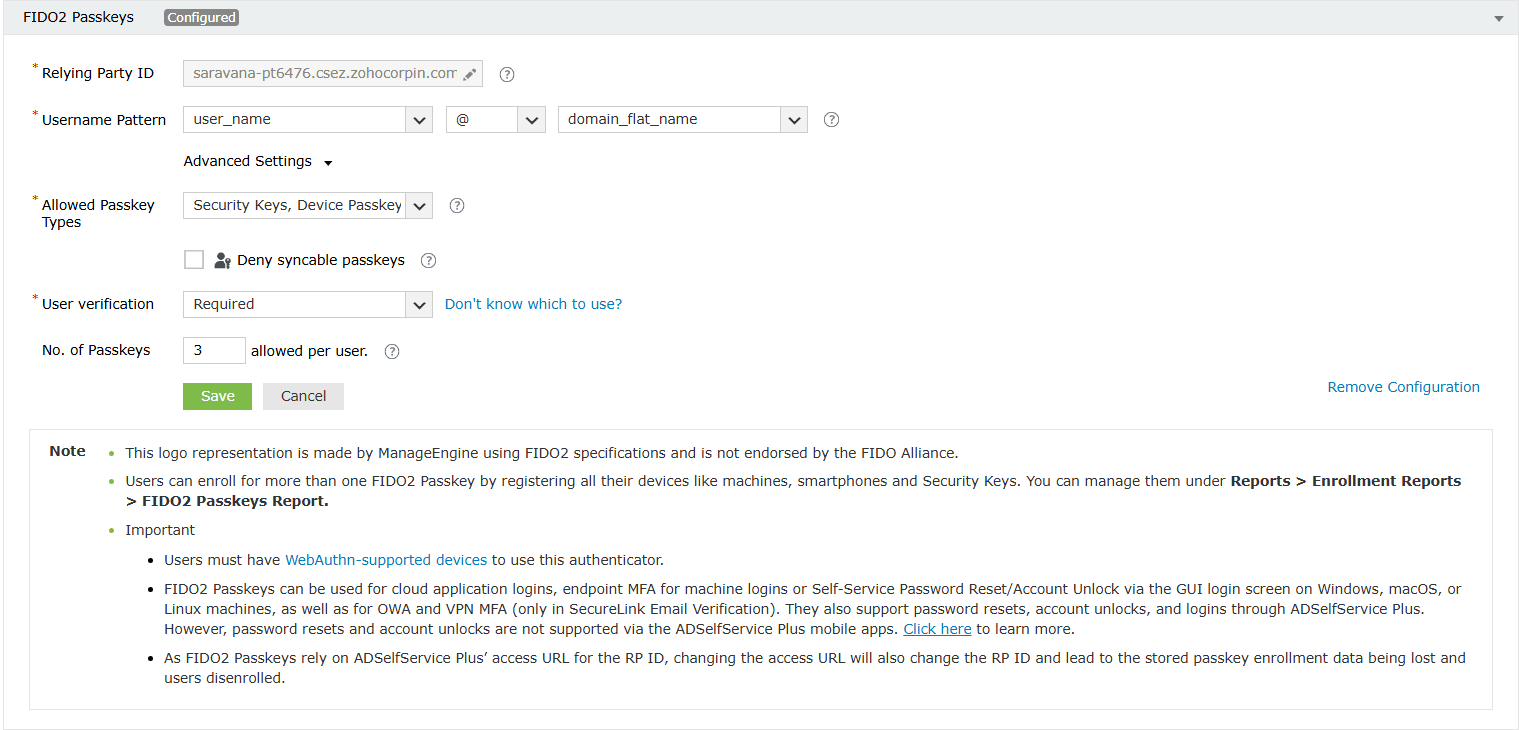Viewport: 1519px width, 730px height.
Task: Collapse the FIDO2 Passkeys section arrow
Action: (1498, 18)
